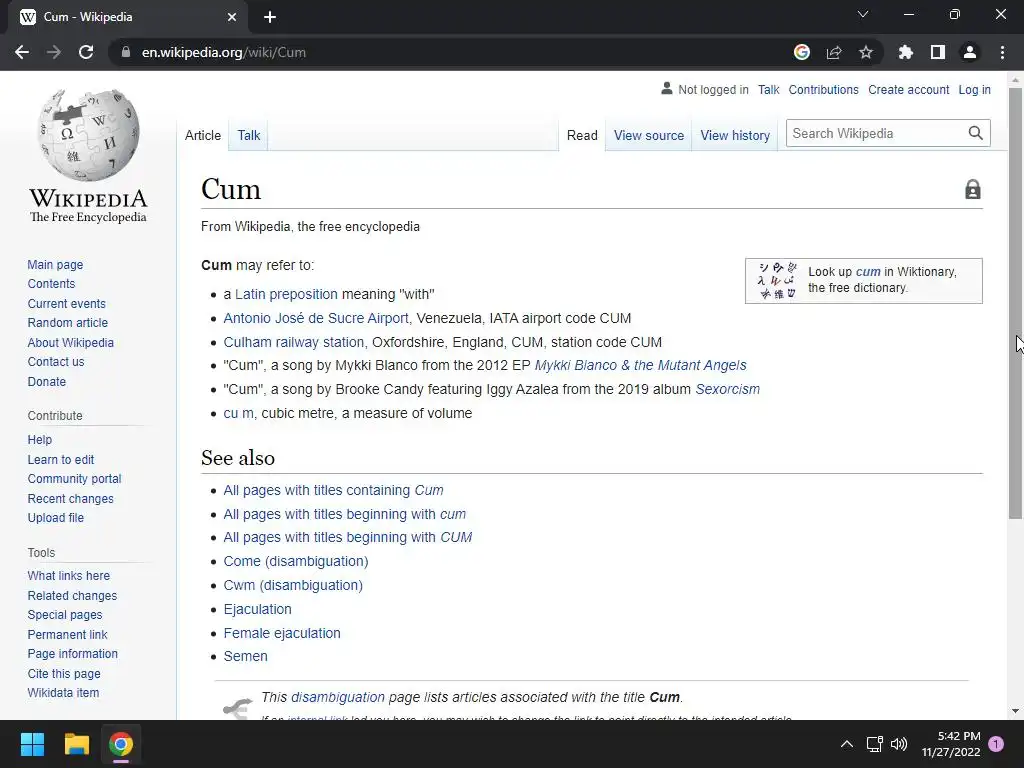Open the user Talk link at top
The image size is (1024, 768).
(x=769, y=89)
